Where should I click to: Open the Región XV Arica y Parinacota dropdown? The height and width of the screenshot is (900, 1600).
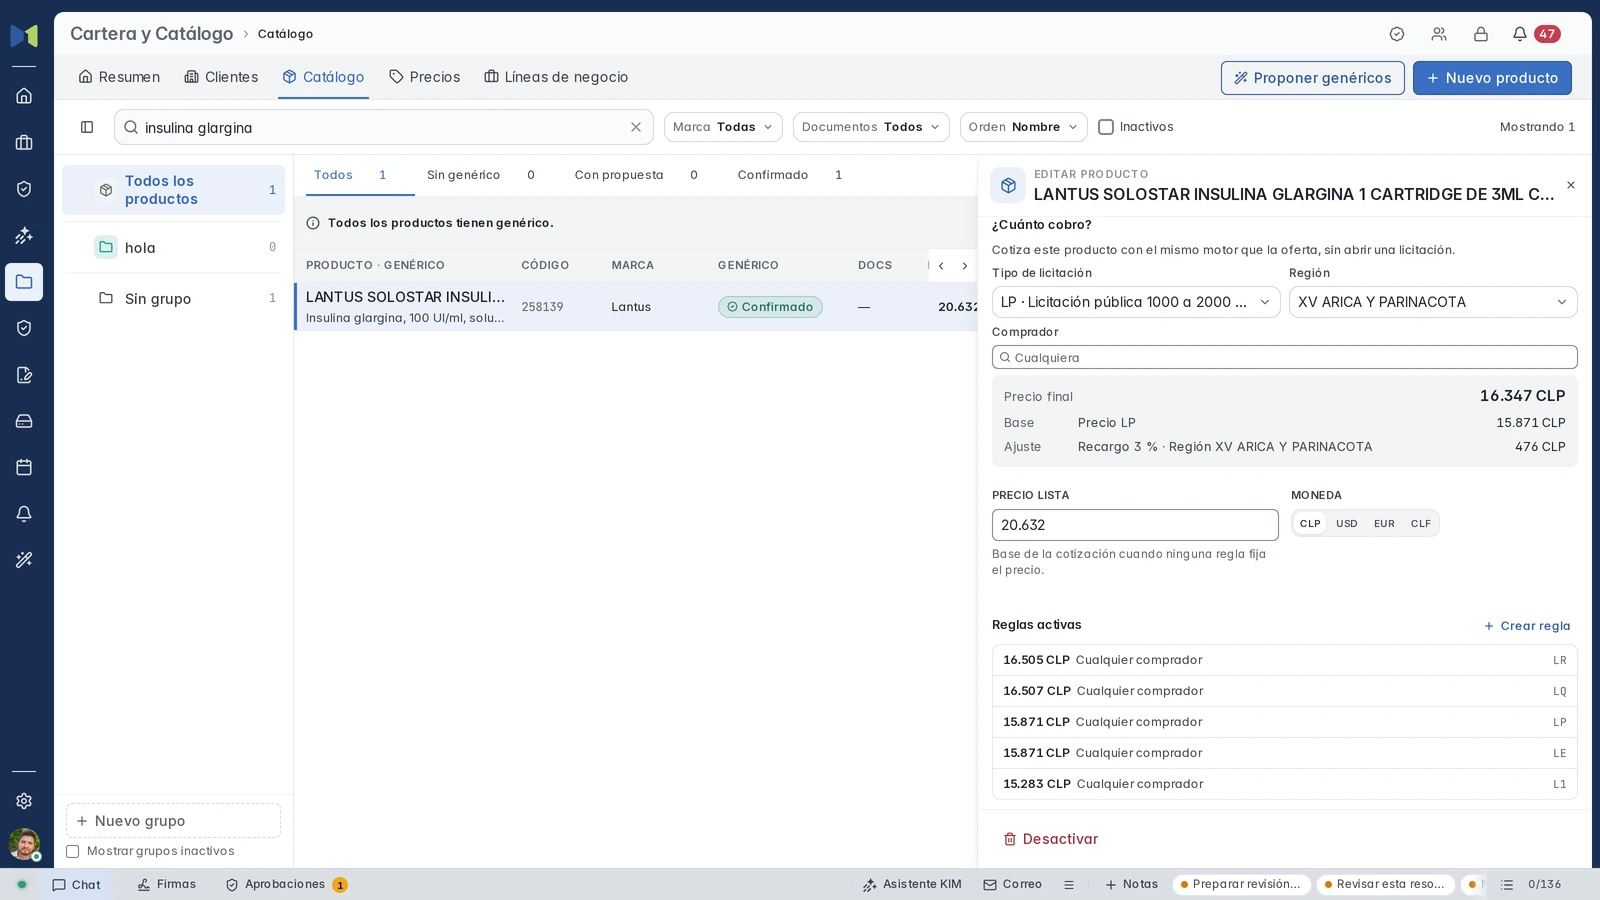pos(1433,302)
